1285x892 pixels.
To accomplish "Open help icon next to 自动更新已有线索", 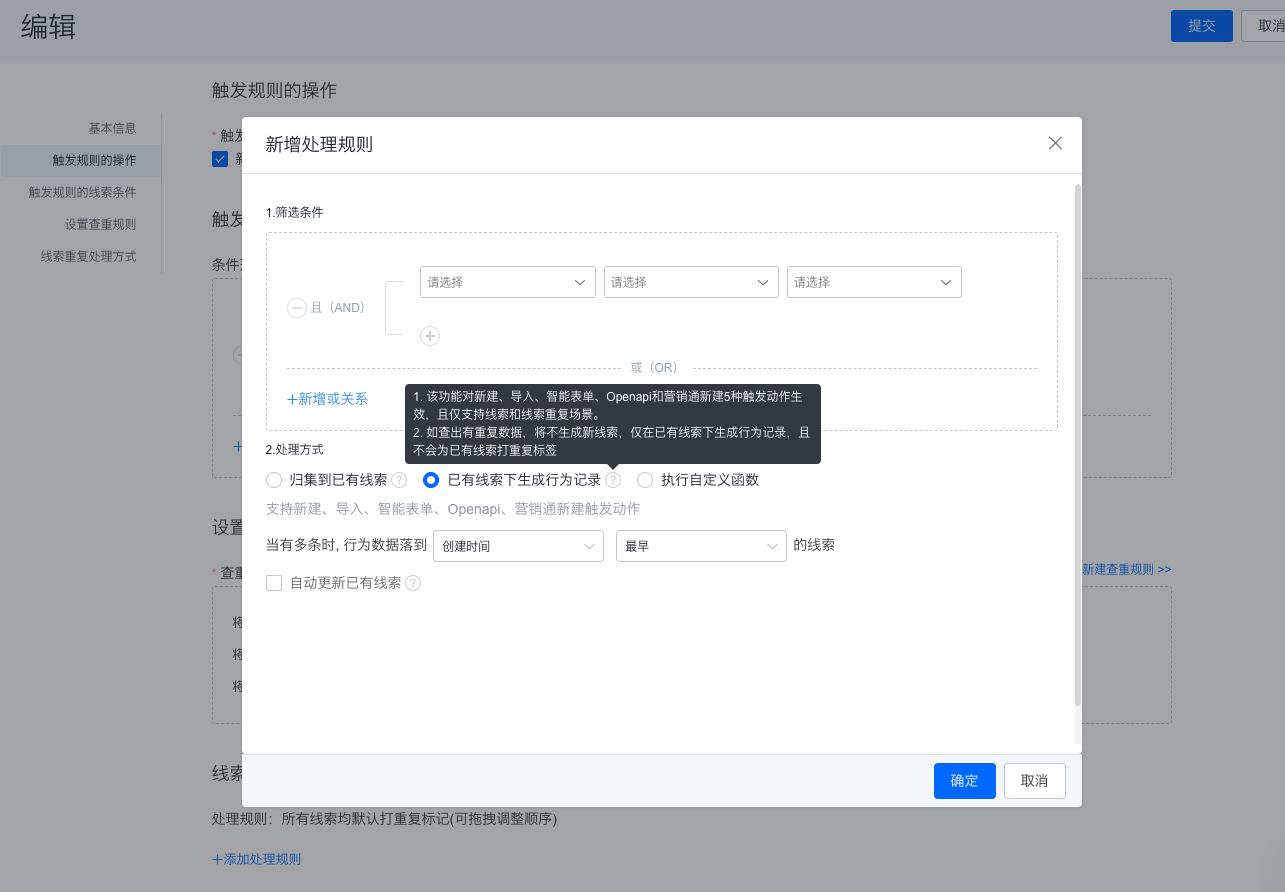I will click(414, 583).
